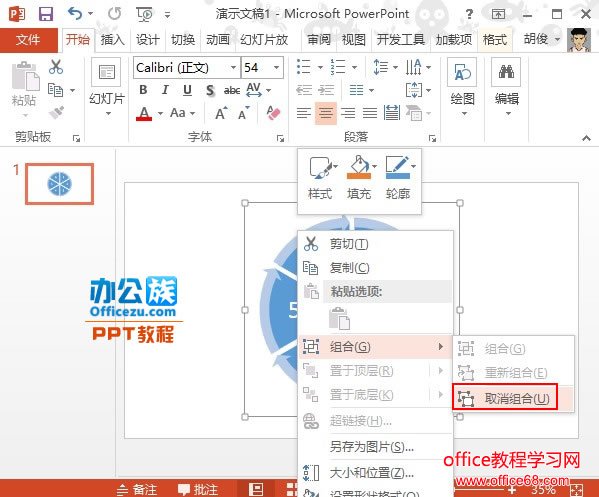Click paste option icon under 粘贴选项

pyautogui.click(x=339, y=318)
